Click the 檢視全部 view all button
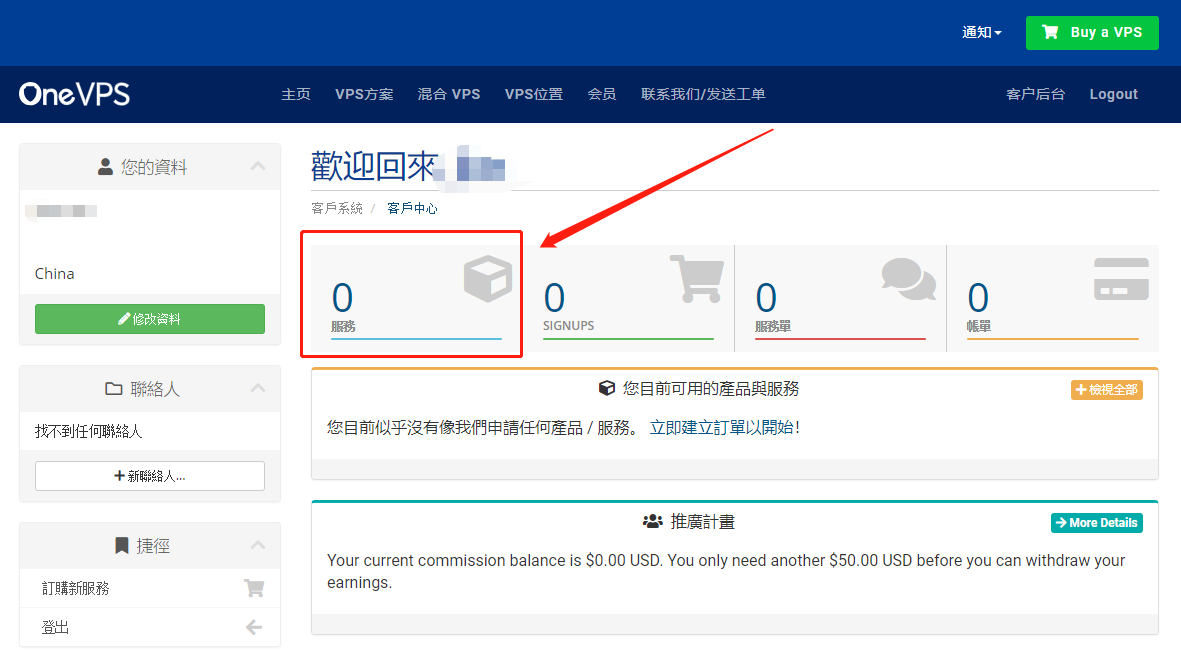 pyautogui.click(x=1106, y=390)
